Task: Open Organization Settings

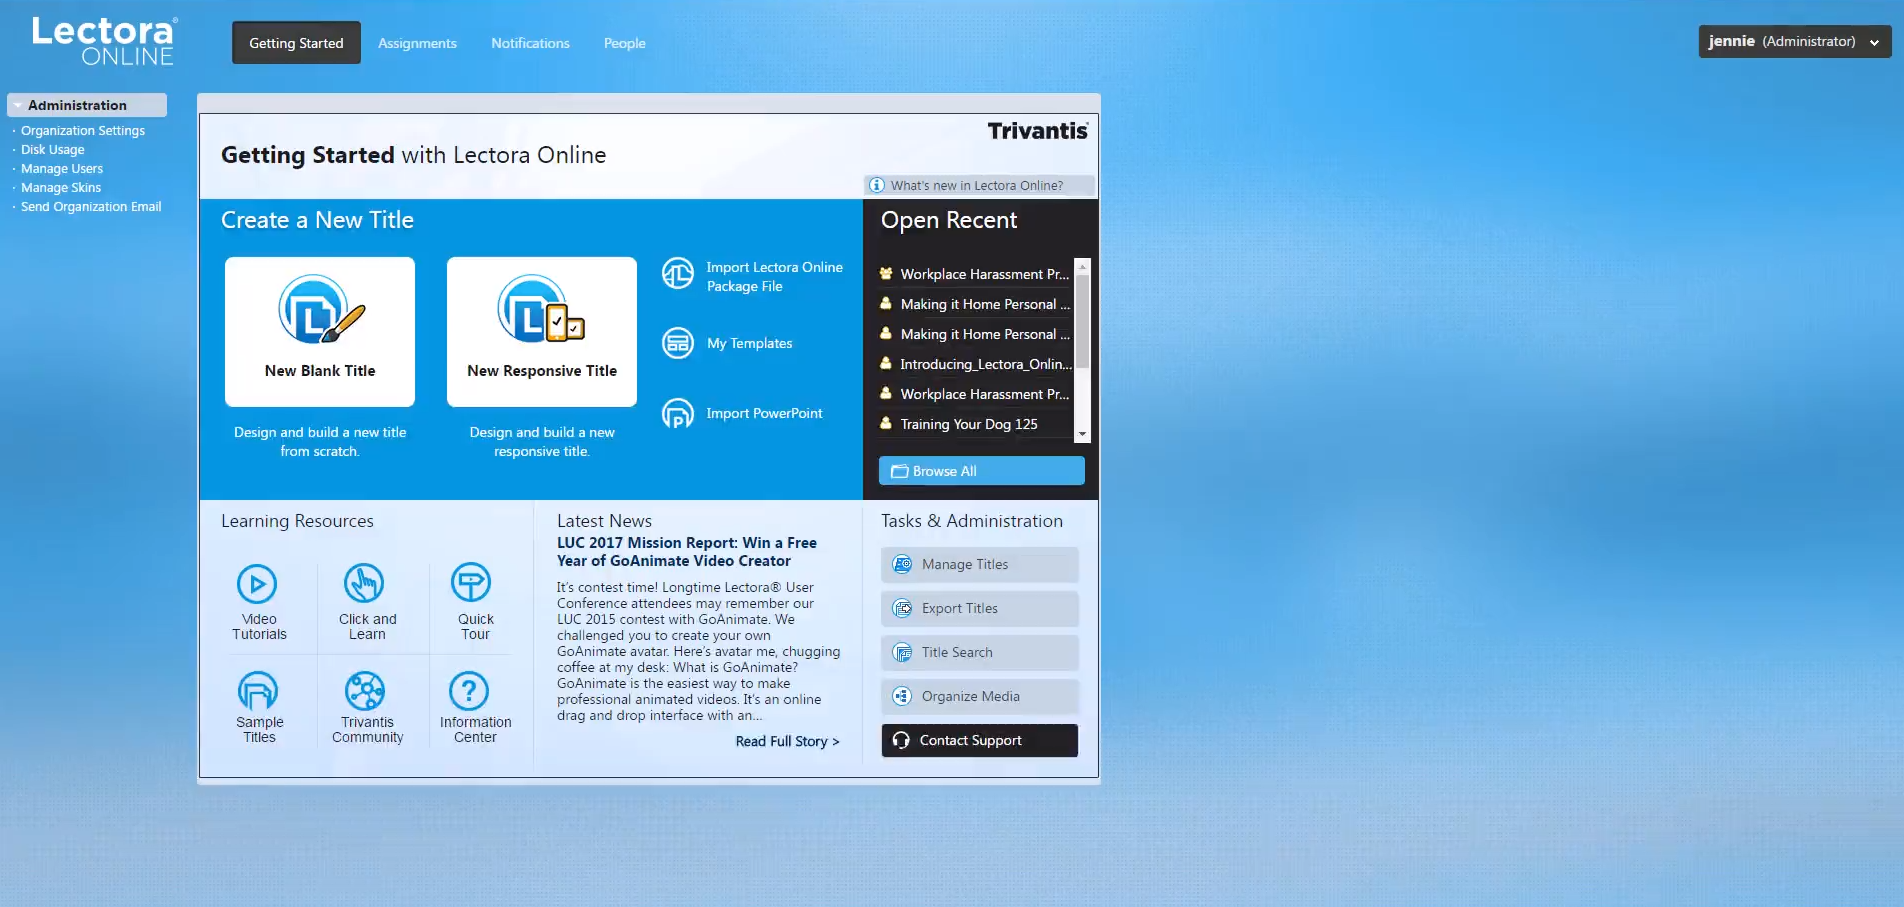Action: (83, 130)
